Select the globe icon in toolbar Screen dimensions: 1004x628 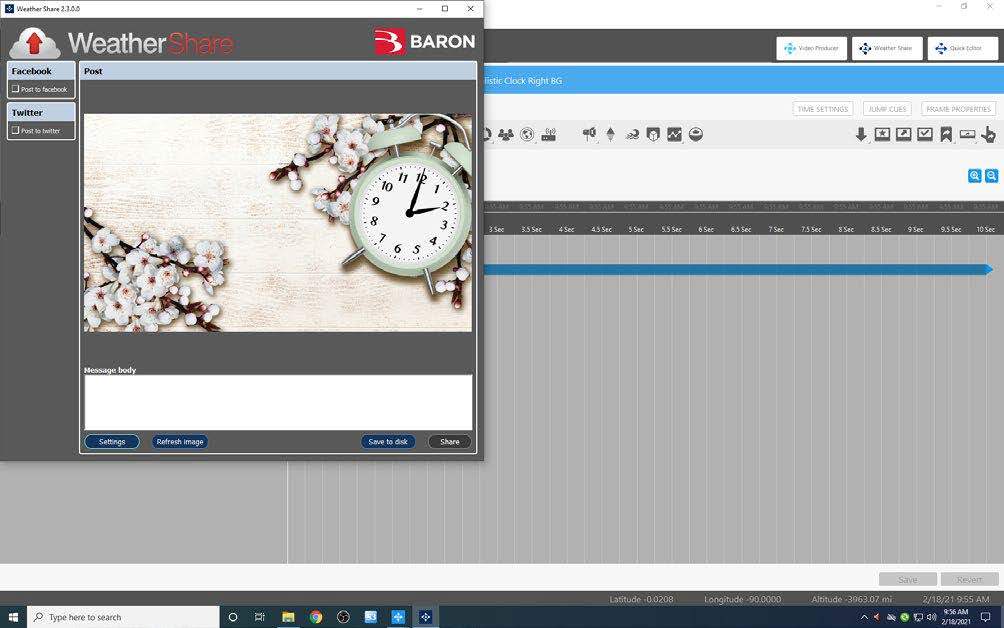click(527, 135)
